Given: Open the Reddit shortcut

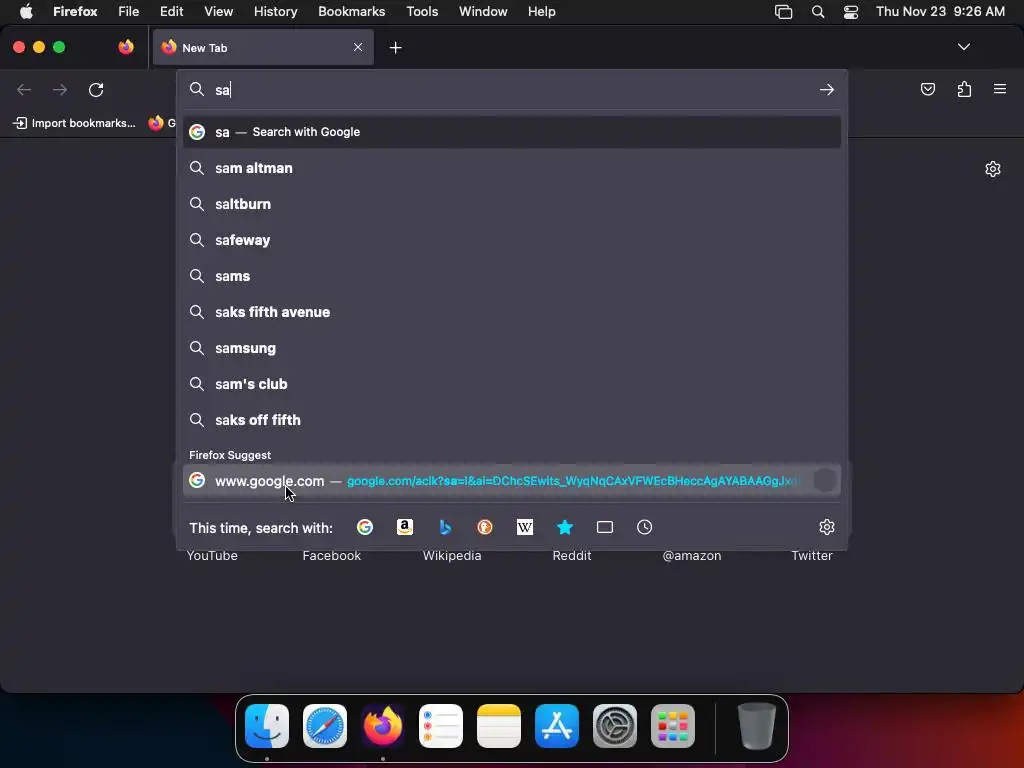Looking at the screenshot, I should pos(571,555).
